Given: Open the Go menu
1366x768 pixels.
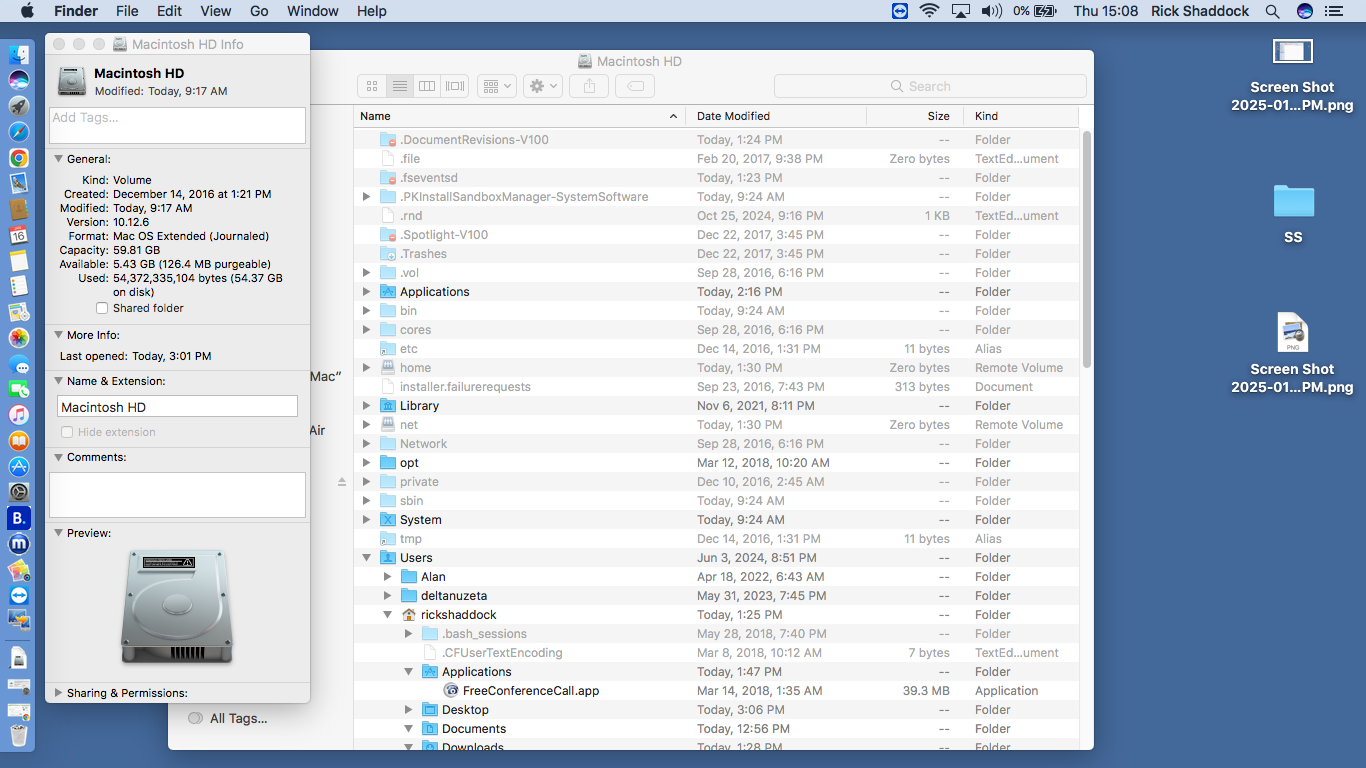Looking at the screenshot, I should tap(259, 11).
